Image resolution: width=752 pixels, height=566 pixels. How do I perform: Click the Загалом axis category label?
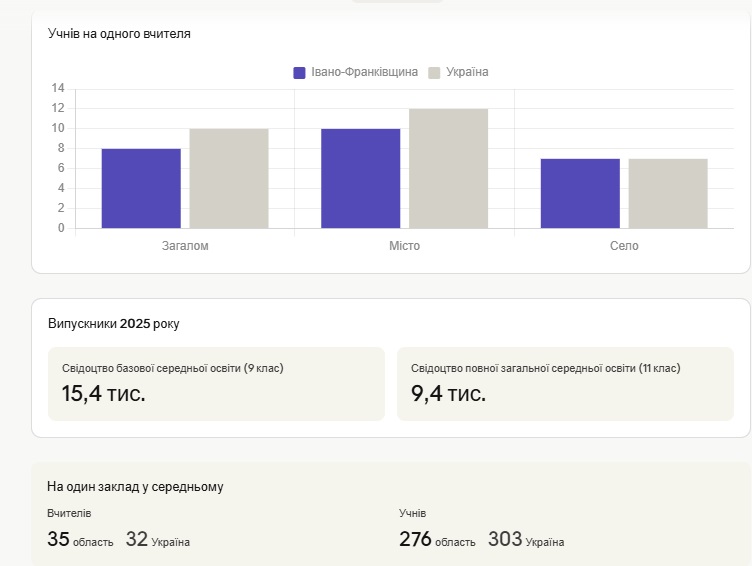point(185,246)
